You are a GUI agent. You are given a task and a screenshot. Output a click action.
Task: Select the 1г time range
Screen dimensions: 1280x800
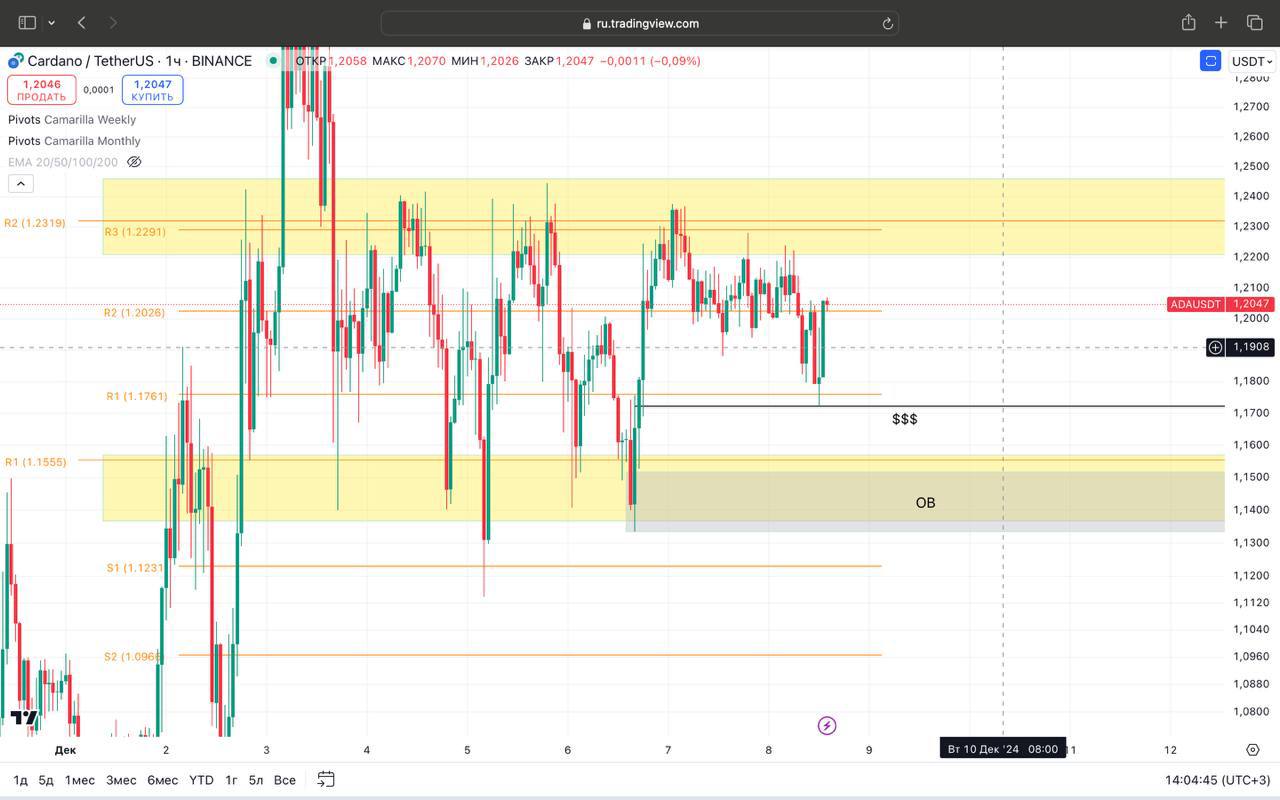(231, 780)
